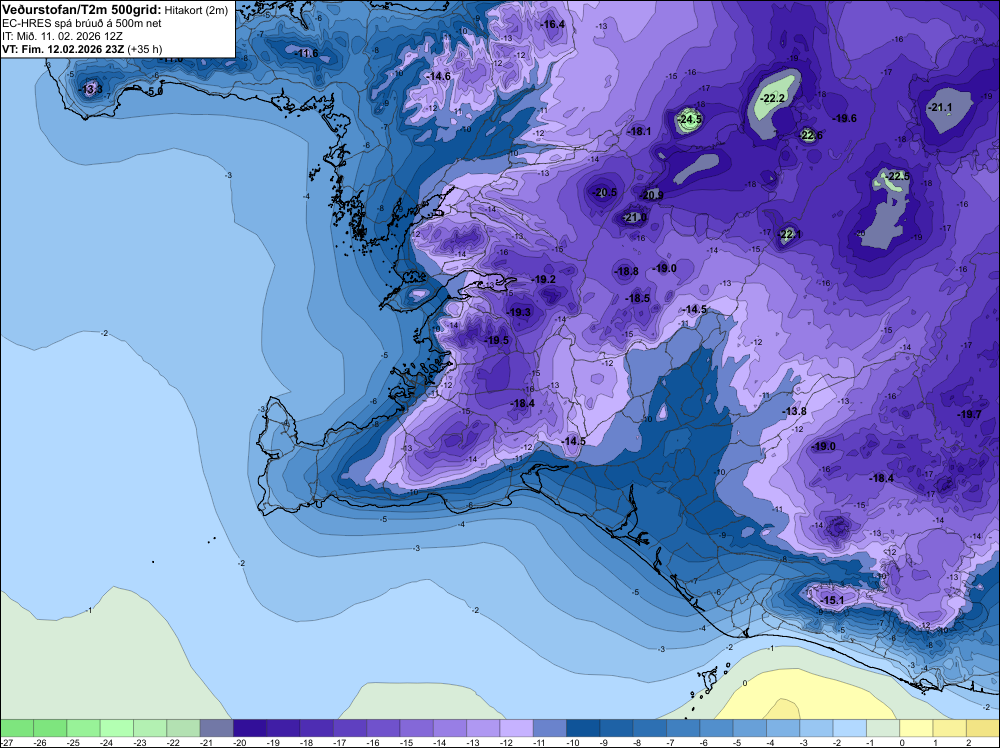Click the 'Veðurstofan/T2m 500grid:' title text
The image size is (1000, 748).
(83, 10)
